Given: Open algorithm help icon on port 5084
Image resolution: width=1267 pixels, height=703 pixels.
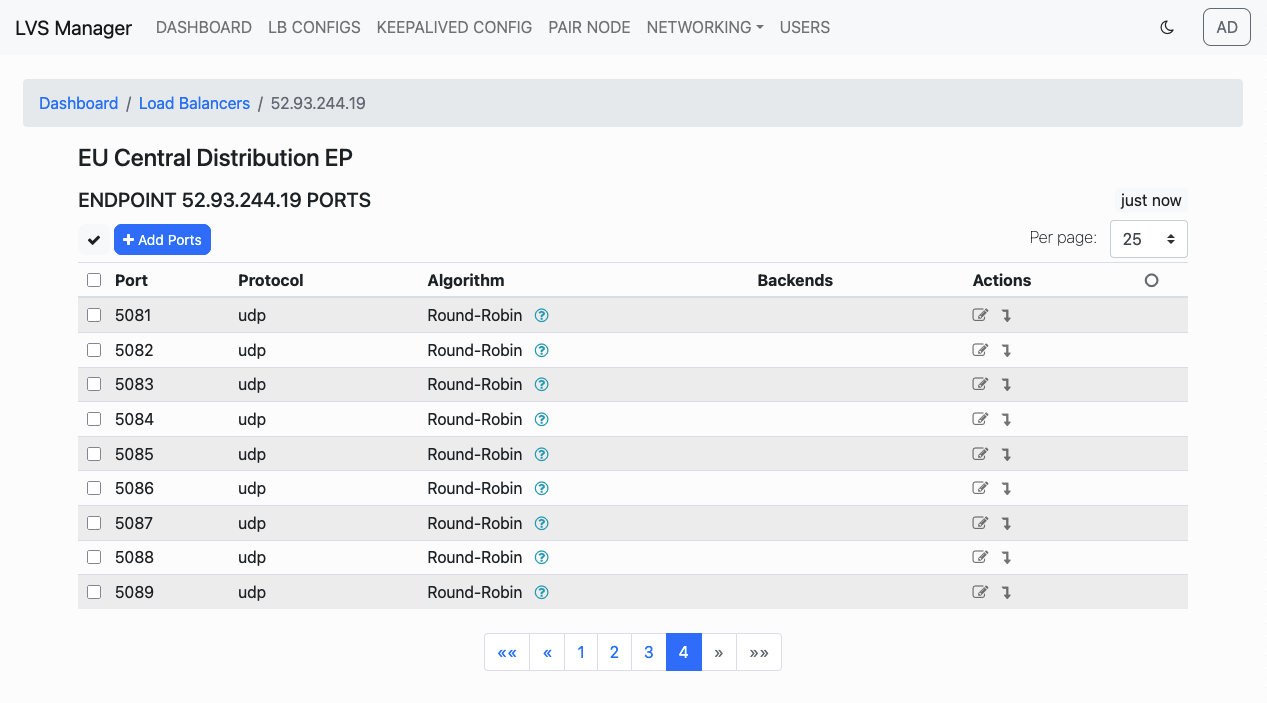Looking at the screenshot, I should click(542, 419).
